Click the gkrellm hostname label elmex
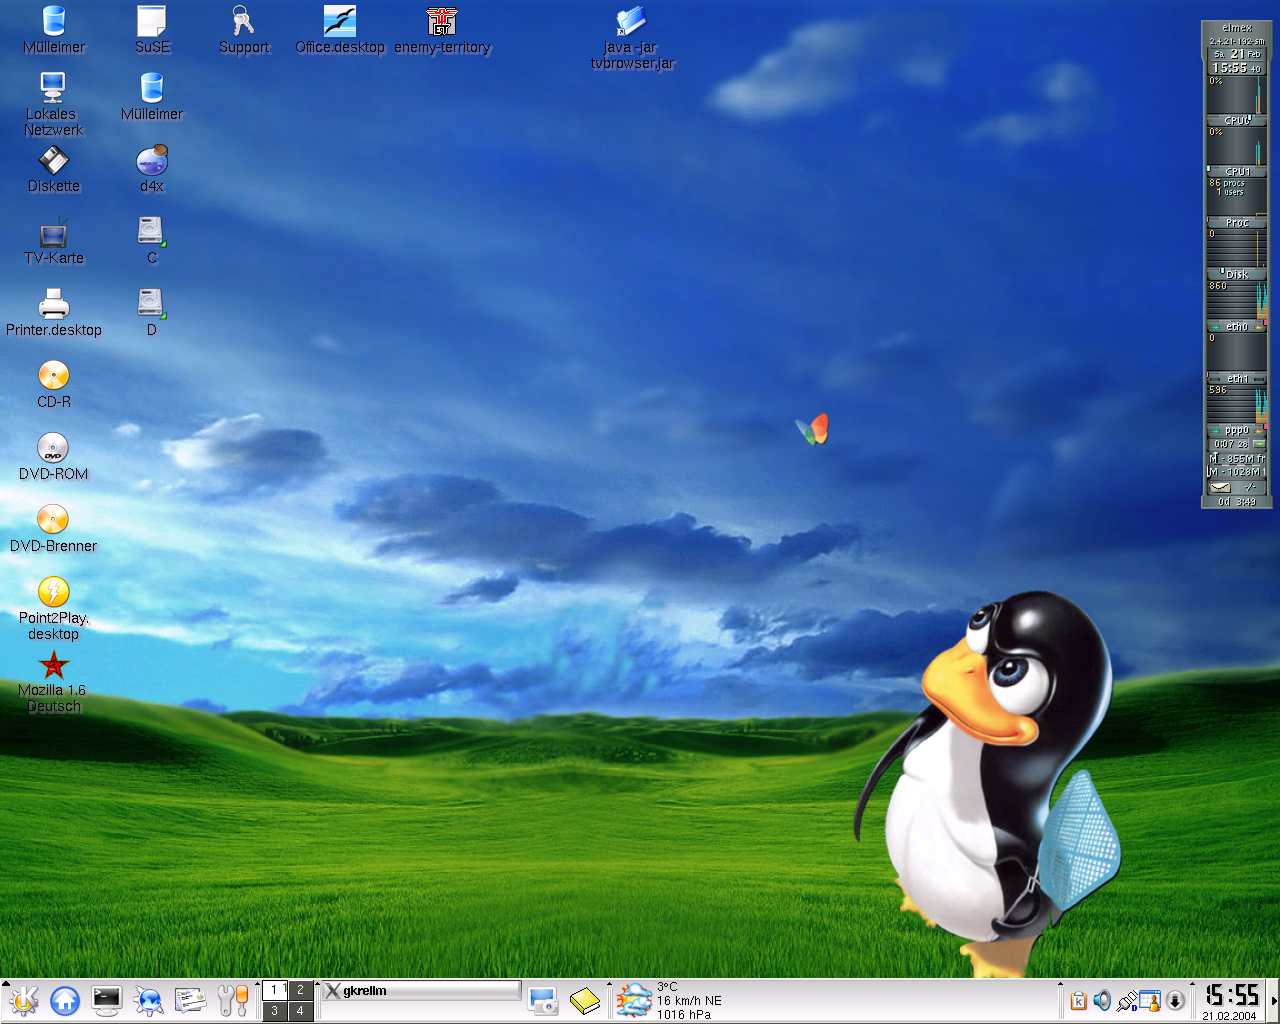The width and height of the screenshot is (1280, 1024). point(1237,28)
